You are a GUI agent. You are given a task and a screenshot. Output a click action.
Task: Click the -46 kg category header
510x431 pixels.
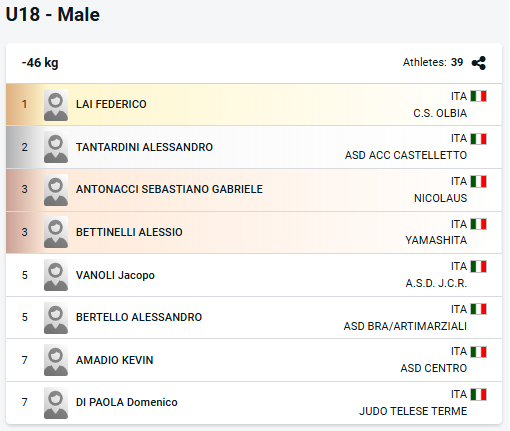coord(40,63)
